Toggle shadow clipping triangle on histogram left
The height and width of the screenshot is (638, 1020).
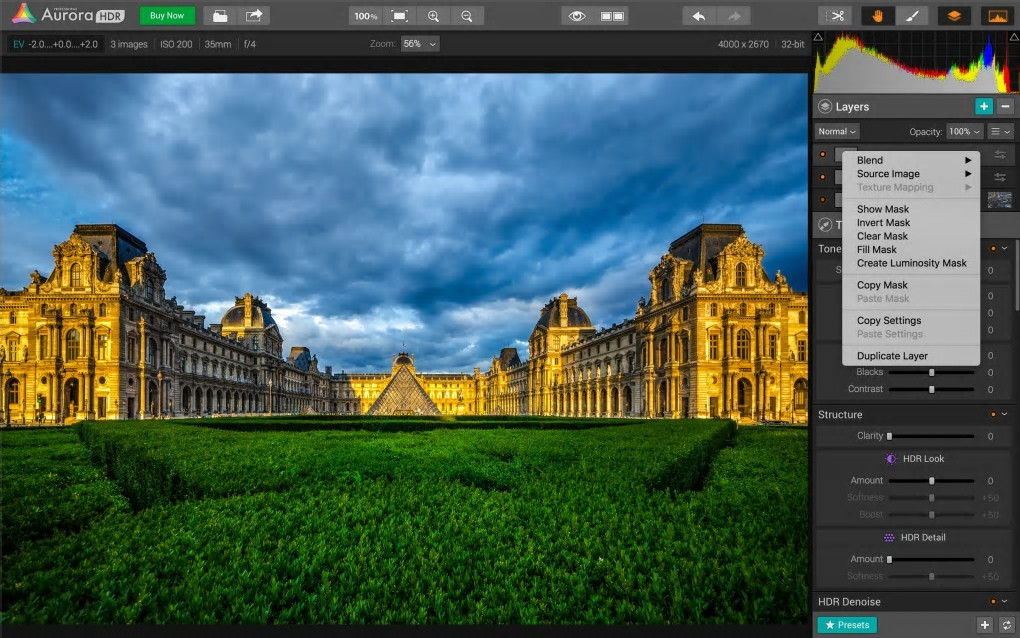(x=818, y=37)
